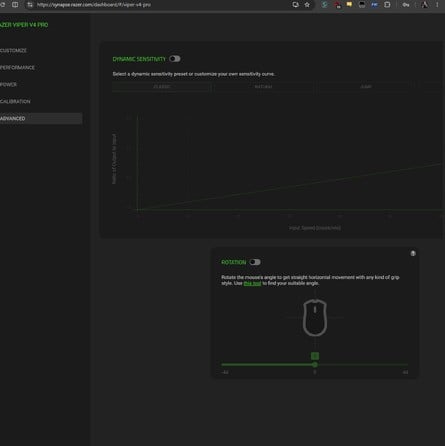Click the browser address bar URL
The image size is (445, 446).
click(94, 5)
